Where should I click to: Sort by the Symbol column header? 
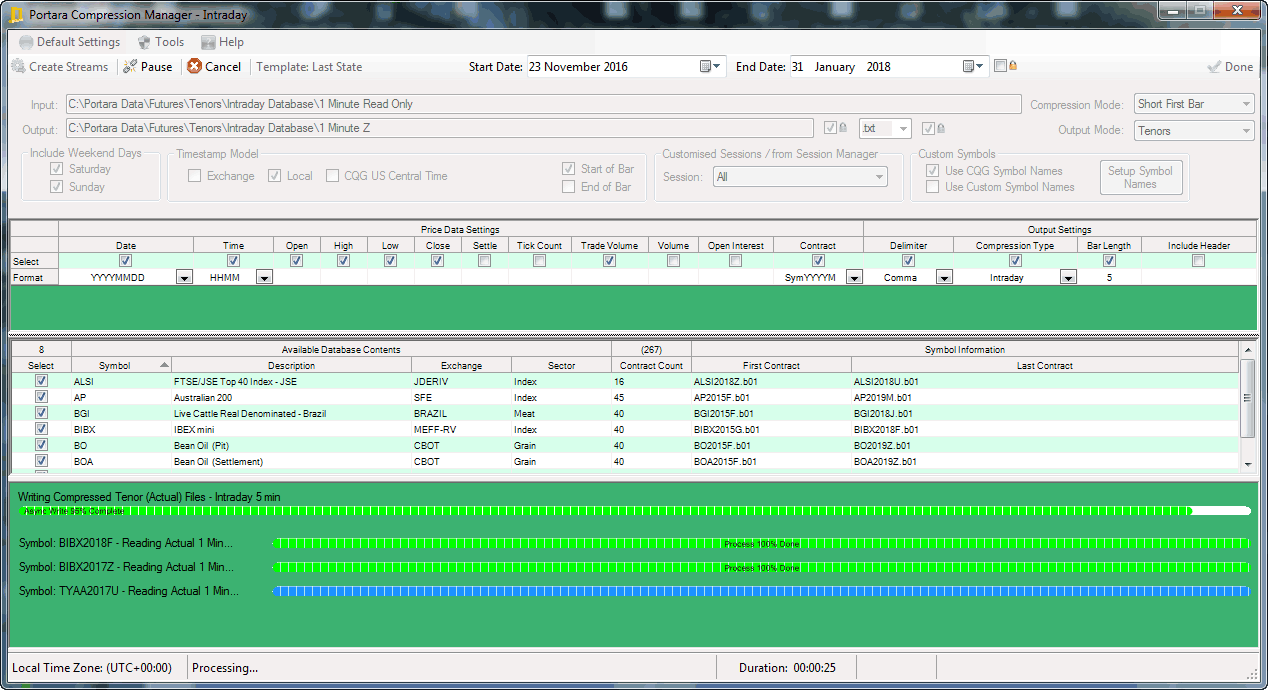[x=121, y=366]
